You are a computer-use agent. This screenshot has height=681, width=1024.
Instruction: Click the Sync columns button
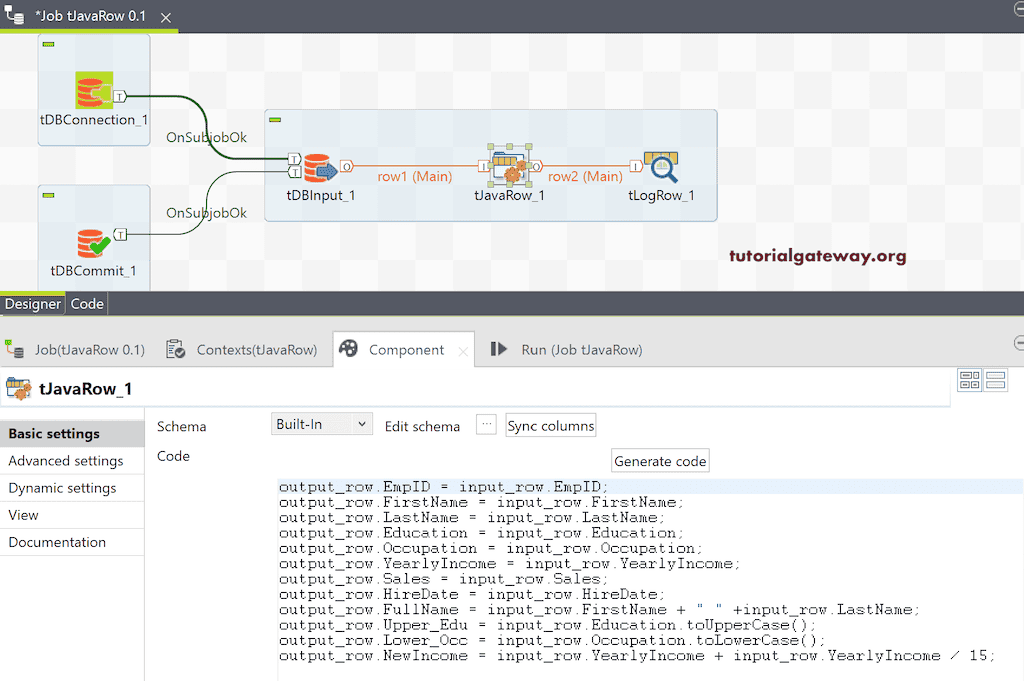click(550, 425)
